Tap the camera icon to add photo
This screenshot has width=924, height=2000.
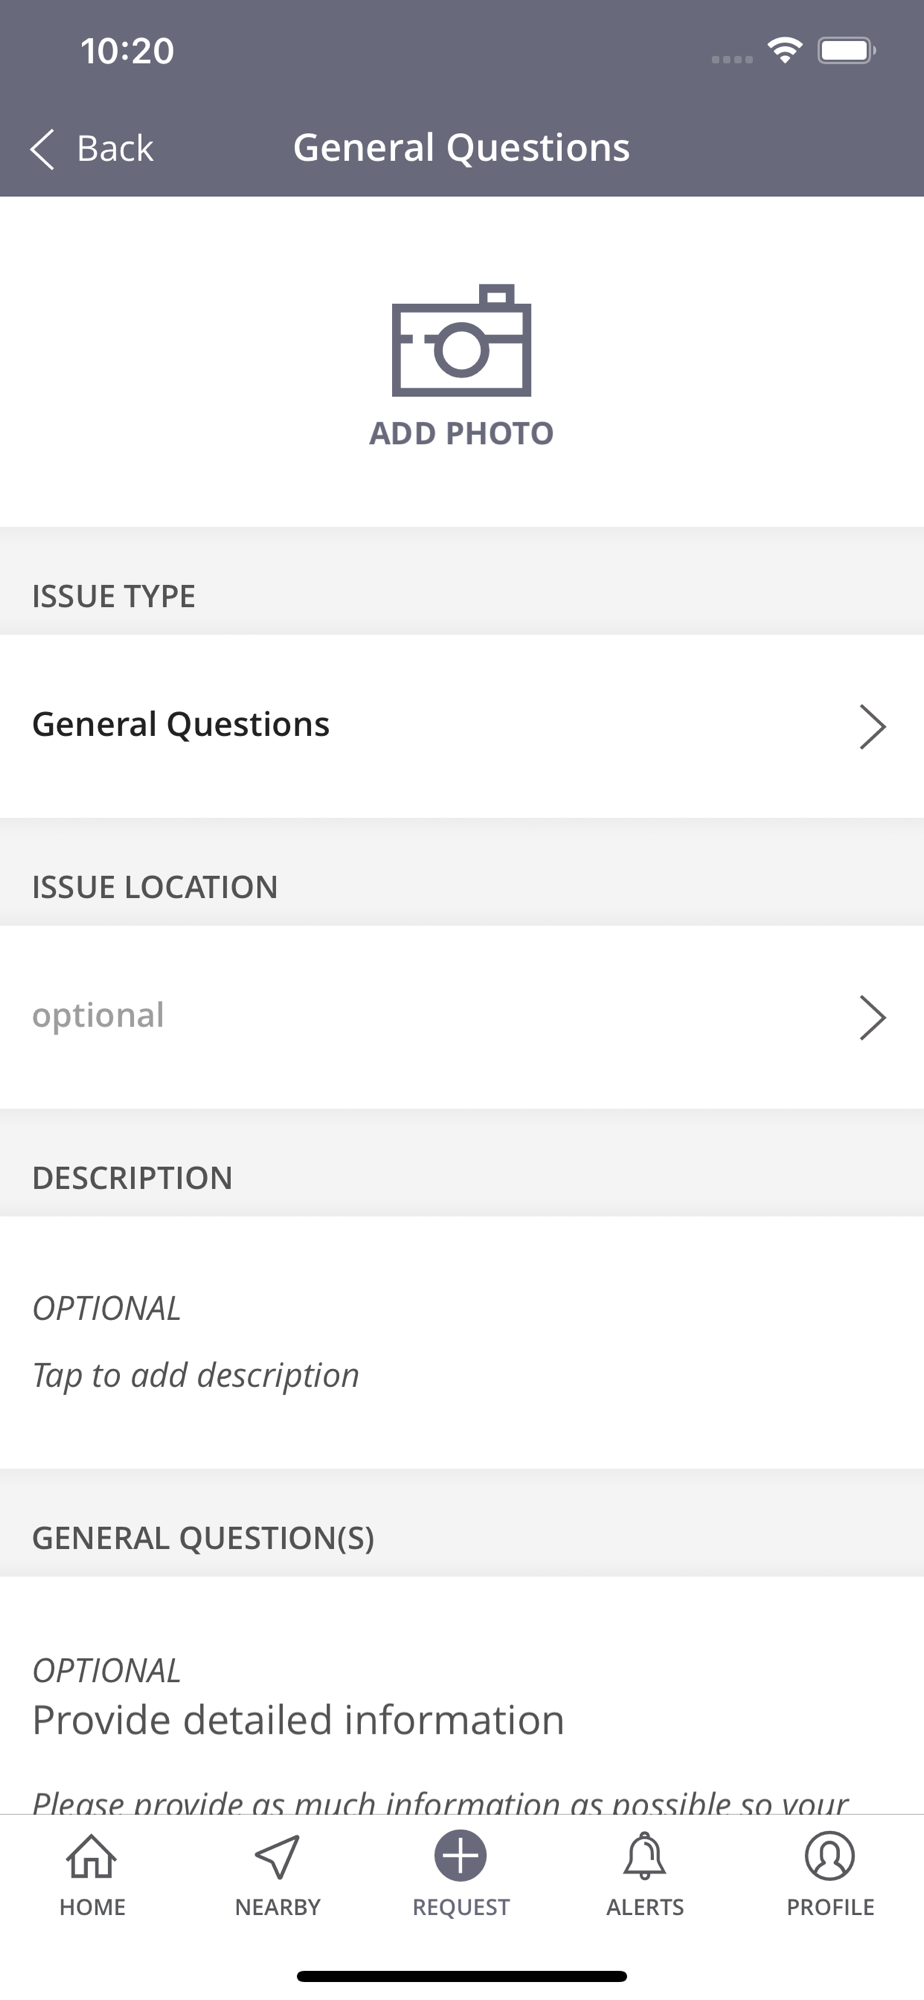pyautogui.click(x=461, y=341)
